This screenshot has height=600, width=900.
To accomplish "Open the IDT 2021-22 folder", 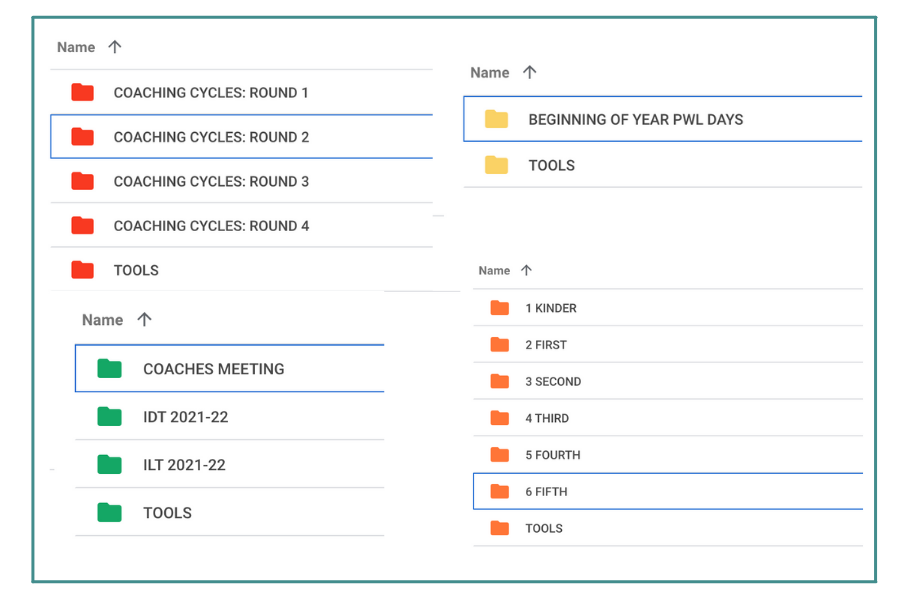I will tap(185, 417).
